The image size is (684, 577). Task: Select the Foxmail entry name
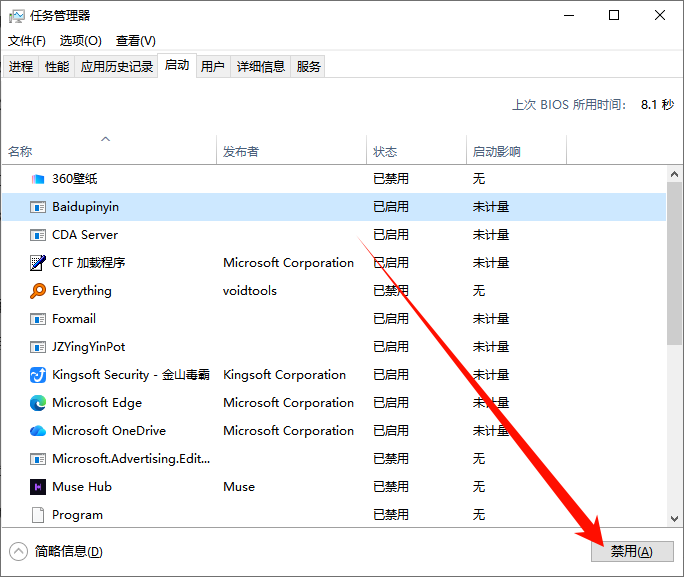74,319
